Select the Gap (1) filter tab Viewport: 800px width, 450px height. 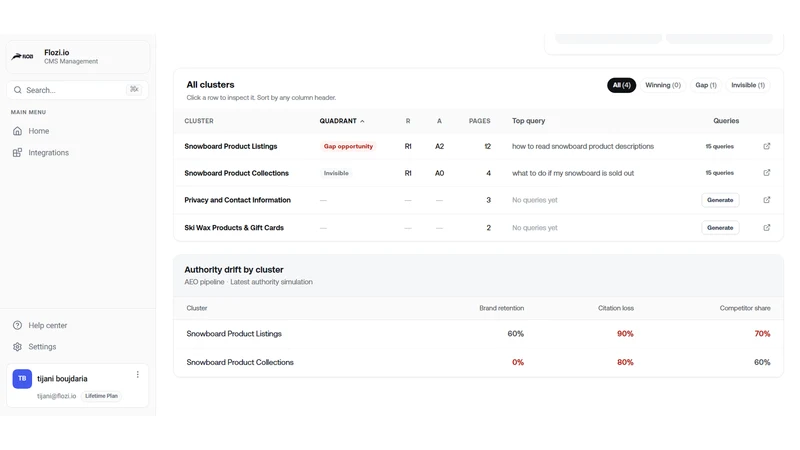(706, 85)
